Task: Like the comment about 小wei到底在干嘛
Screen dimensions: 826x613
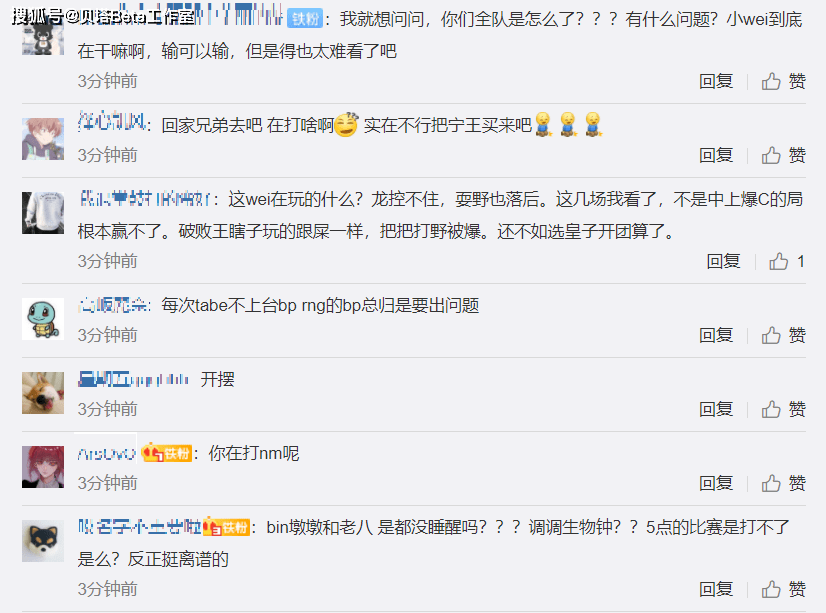Action: 783,82
